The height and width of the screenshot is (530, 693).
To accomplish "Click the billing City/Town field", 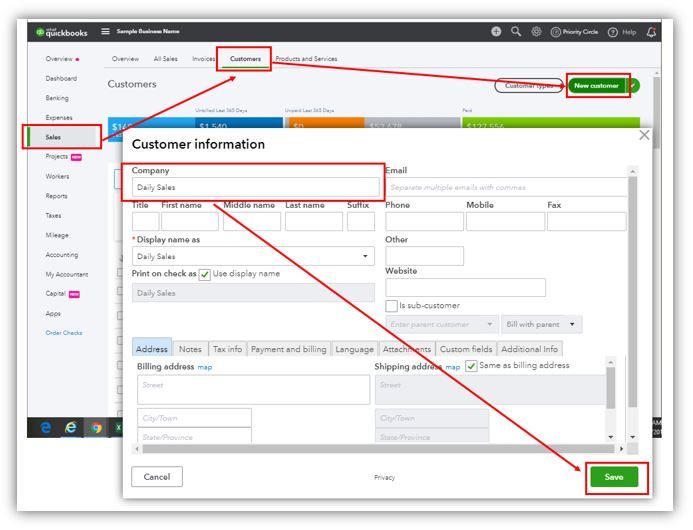I will pyautogui.click(x=194, y=418).
